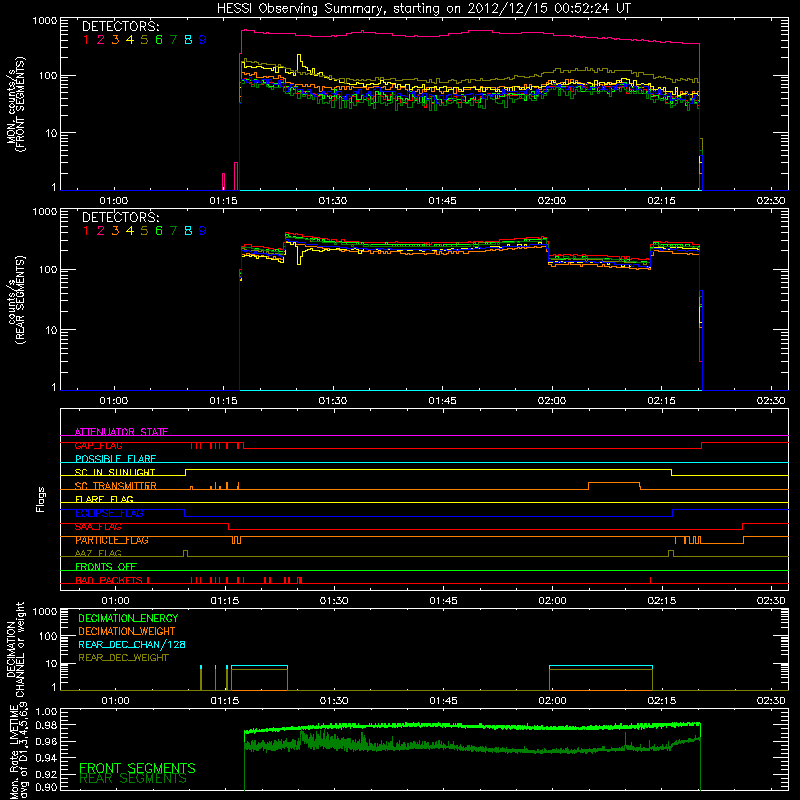Click the PARTICLE_FLAG label
The height and width of the screenshot is (800, 800).
tap(112, 540)
